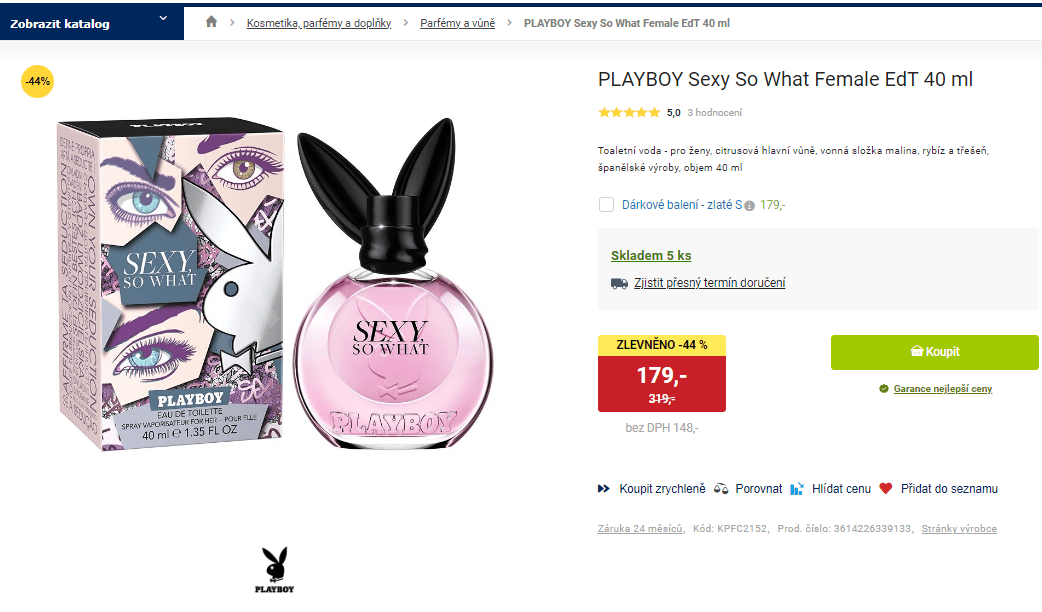
Task: Click the red 179,- price box
Action: [x=661, y=382]
